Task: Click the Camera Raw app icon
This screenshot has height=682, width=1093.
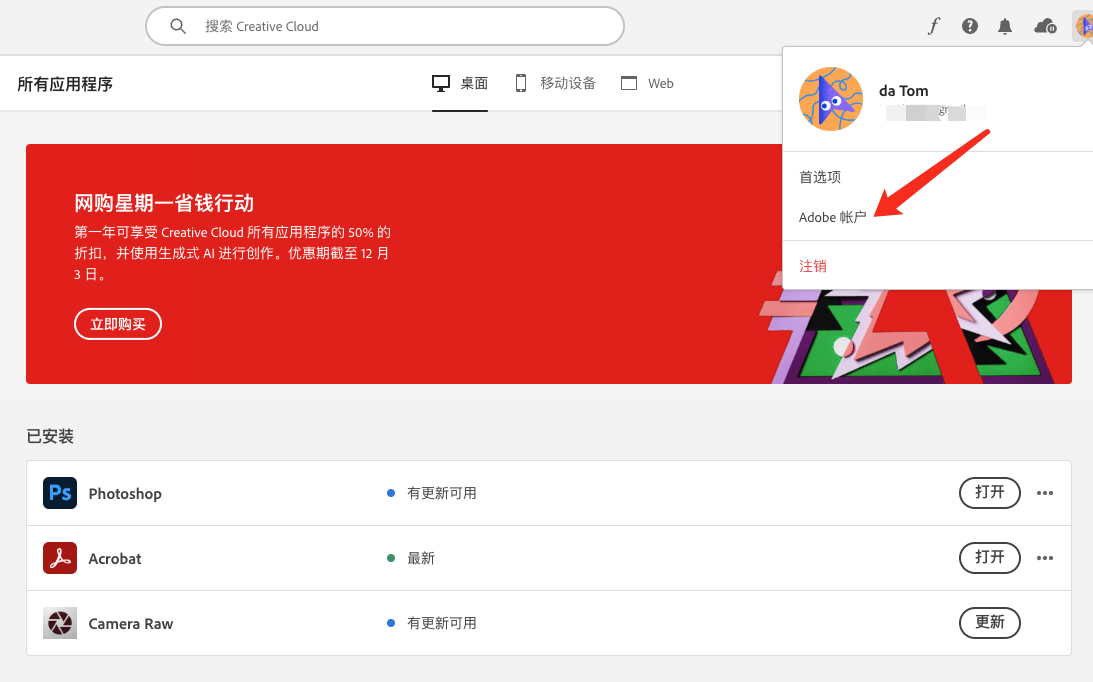Action: [60, 623]
